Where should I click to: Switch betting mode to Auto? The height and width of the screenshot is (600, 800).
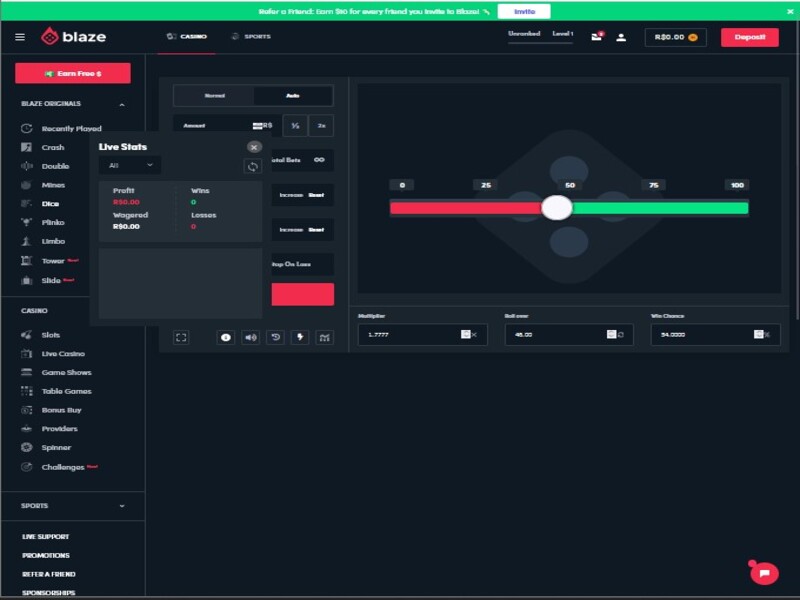[x=293, y=96]
